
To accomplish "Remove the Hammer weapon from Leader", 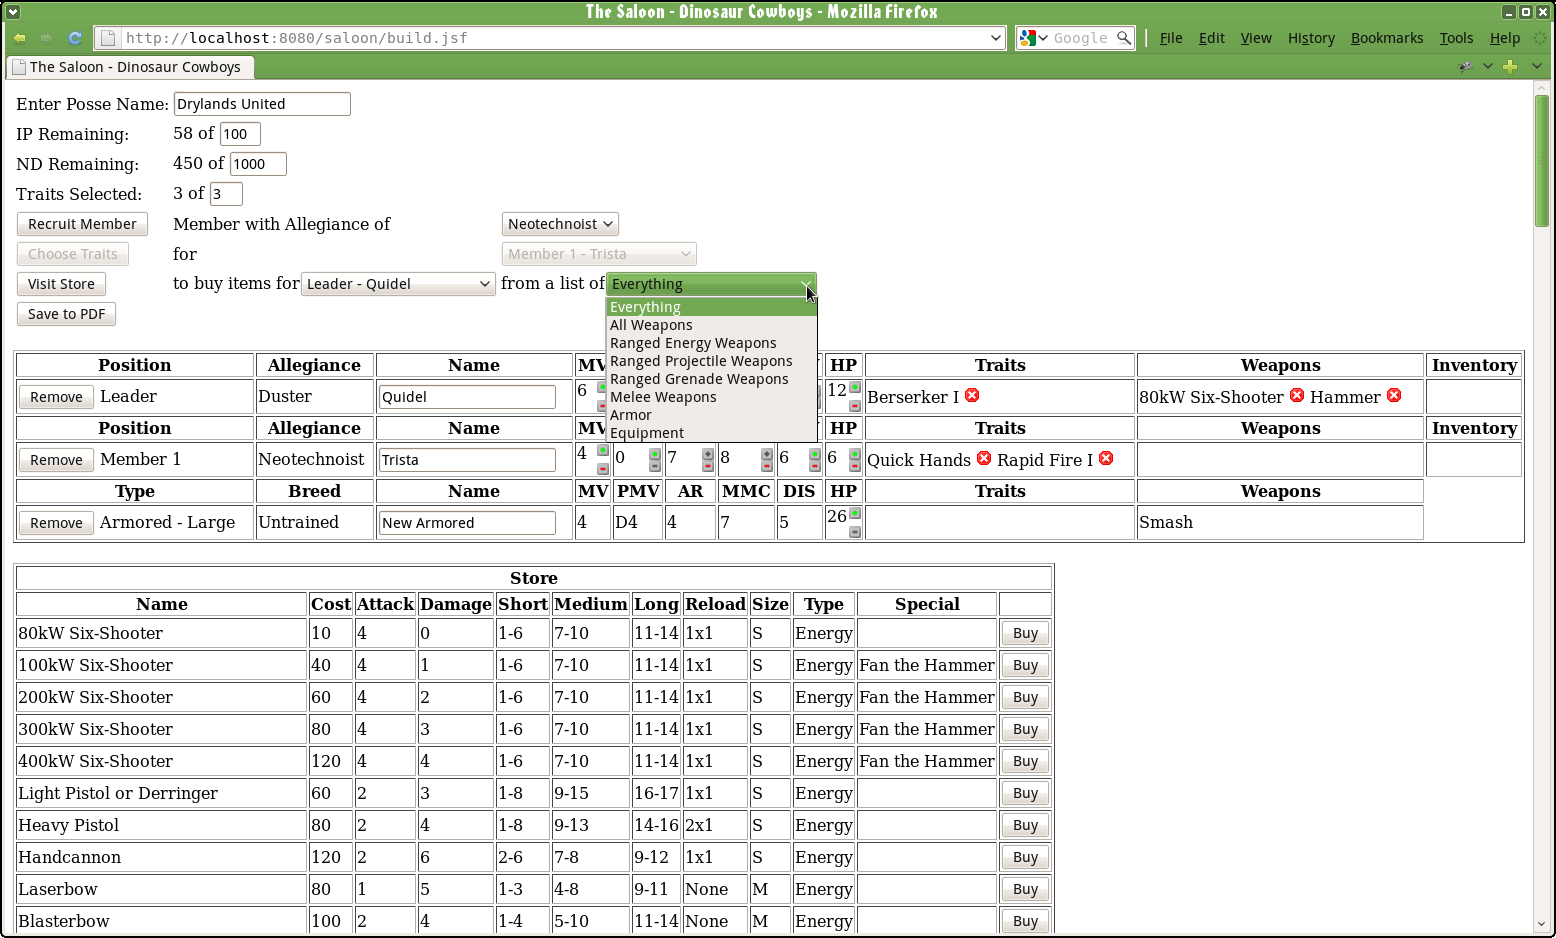I will click(x=1394, y=396).
